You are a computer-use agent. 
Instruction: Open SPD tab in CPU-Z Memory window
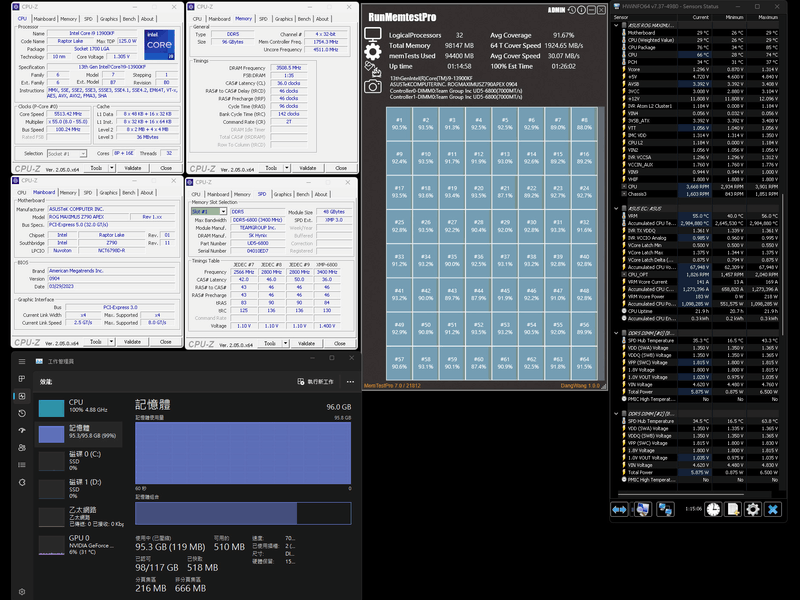pyautogui.click(x=263, y=19)
